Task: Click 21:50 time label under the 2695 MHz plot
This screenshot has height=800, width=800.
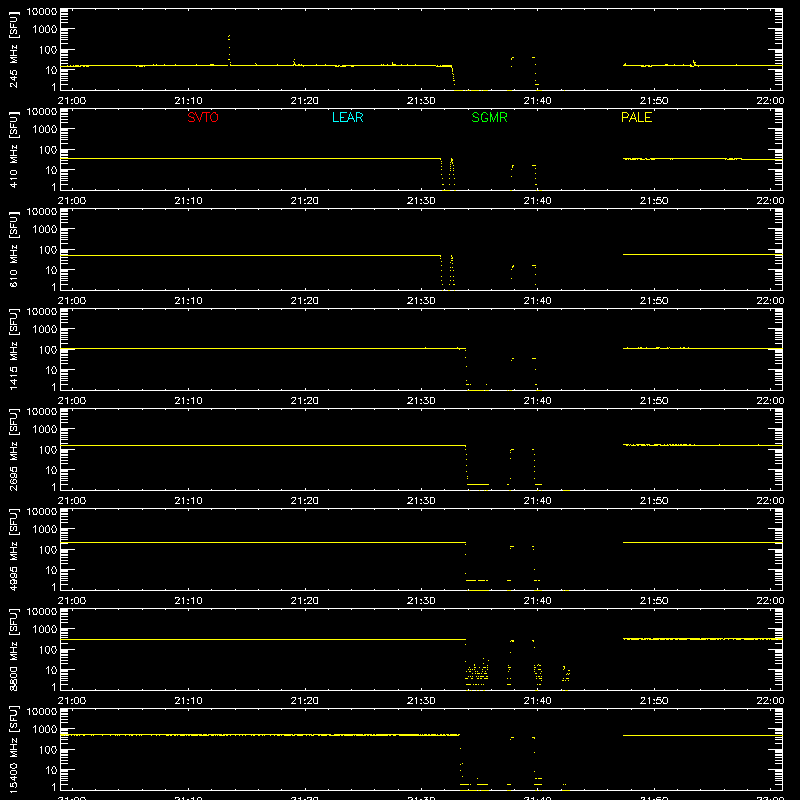Action: pyautogui.click(x=654, y=501)
